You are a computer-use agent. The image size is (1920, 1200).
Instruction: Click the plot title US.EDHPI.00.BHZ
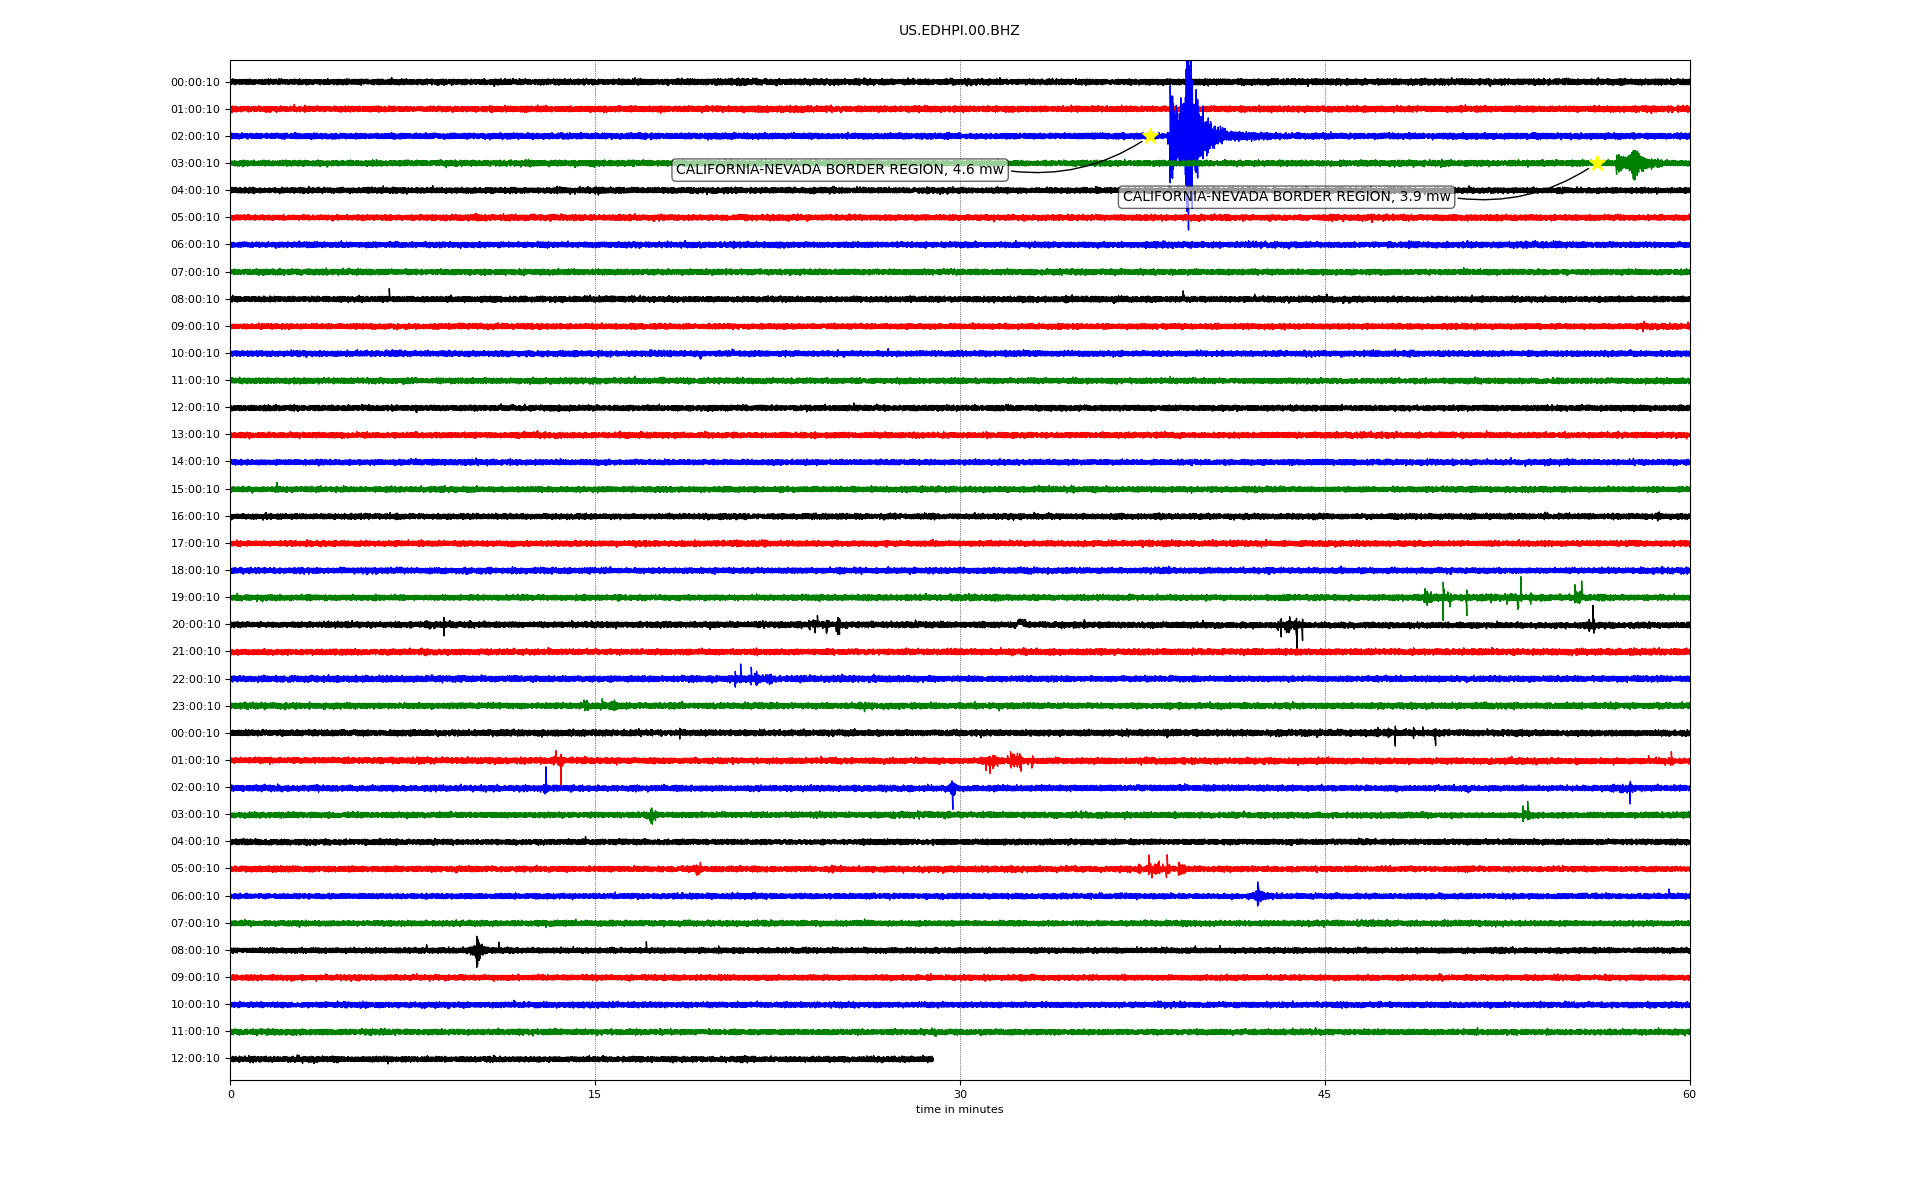tap(959, 31)
